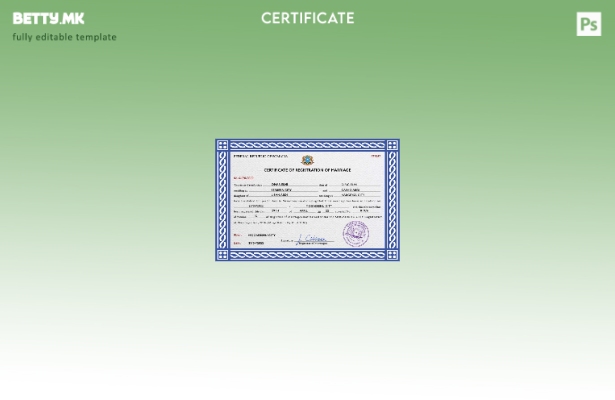Click the national emblem on the certificate
This screenshot has width=615, height=400.
[307, 159]
